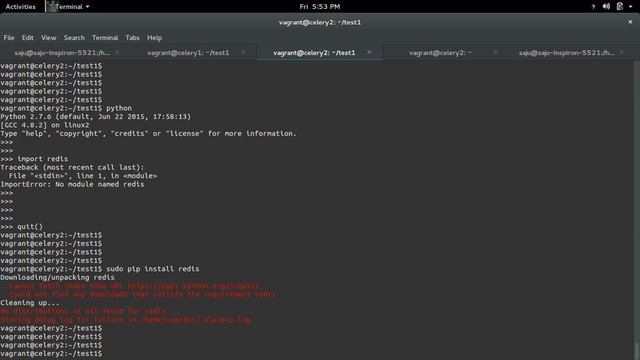640x360 pixels.
Task: Close the last saju@saju-Inspiron tab
Action: tap(622, 53)
